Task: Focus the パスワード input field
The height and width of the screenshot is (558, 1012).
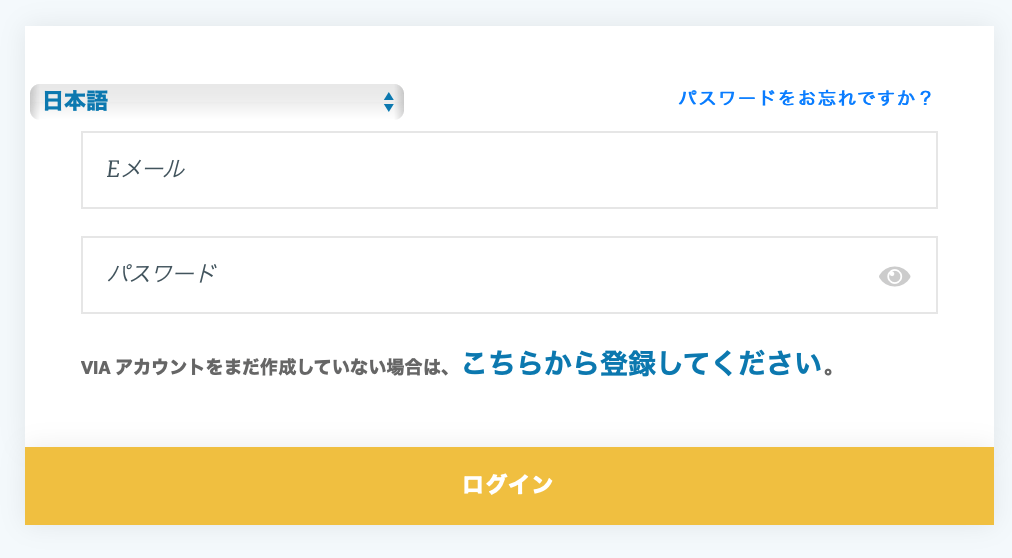Action: click(x=480, y=275)
